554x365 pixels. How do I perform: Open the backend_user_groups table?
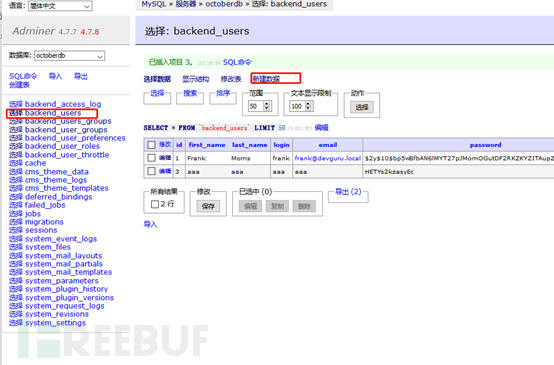(66, 130)
